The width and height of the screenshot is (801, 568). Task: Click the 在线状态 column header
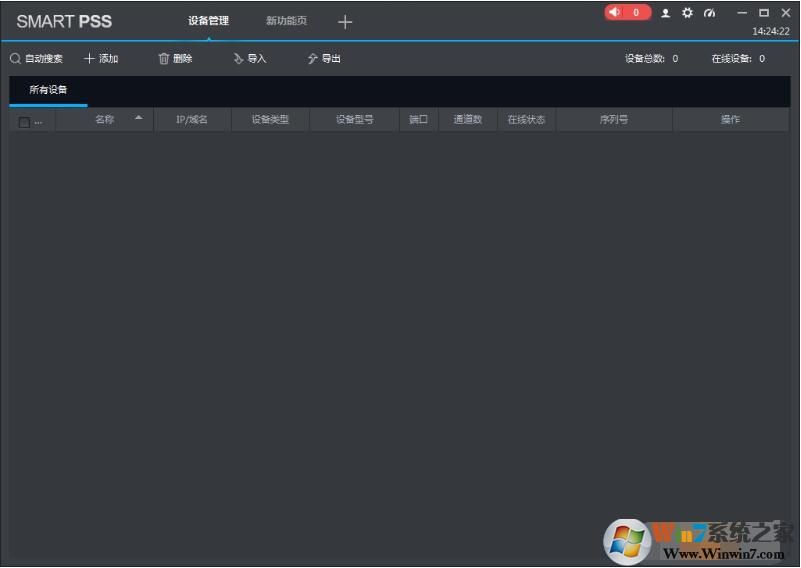[x=526, y=120]
